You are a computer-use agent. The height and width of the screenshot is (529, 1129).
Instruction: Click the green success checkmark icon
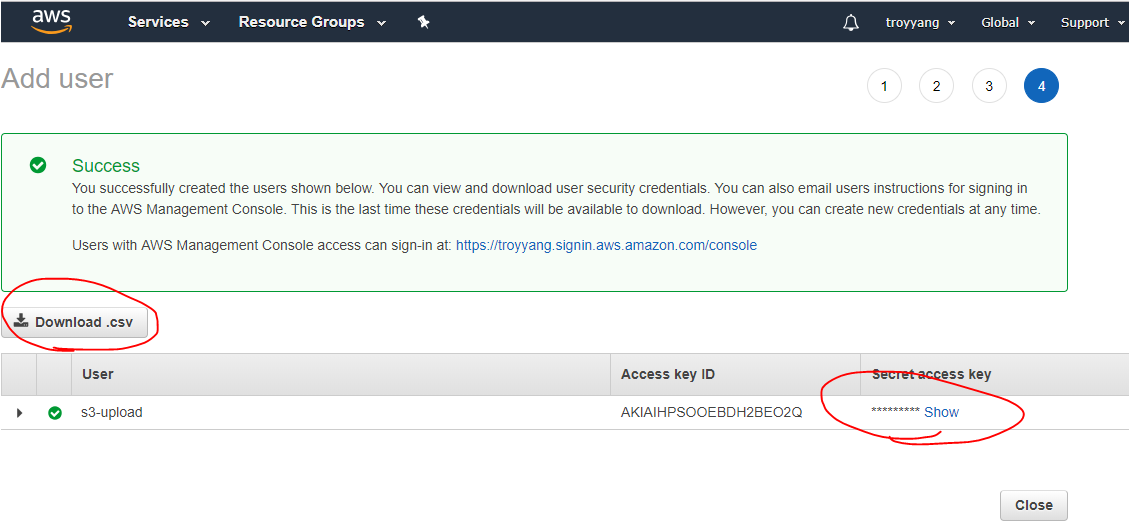[x=38, y=165]
